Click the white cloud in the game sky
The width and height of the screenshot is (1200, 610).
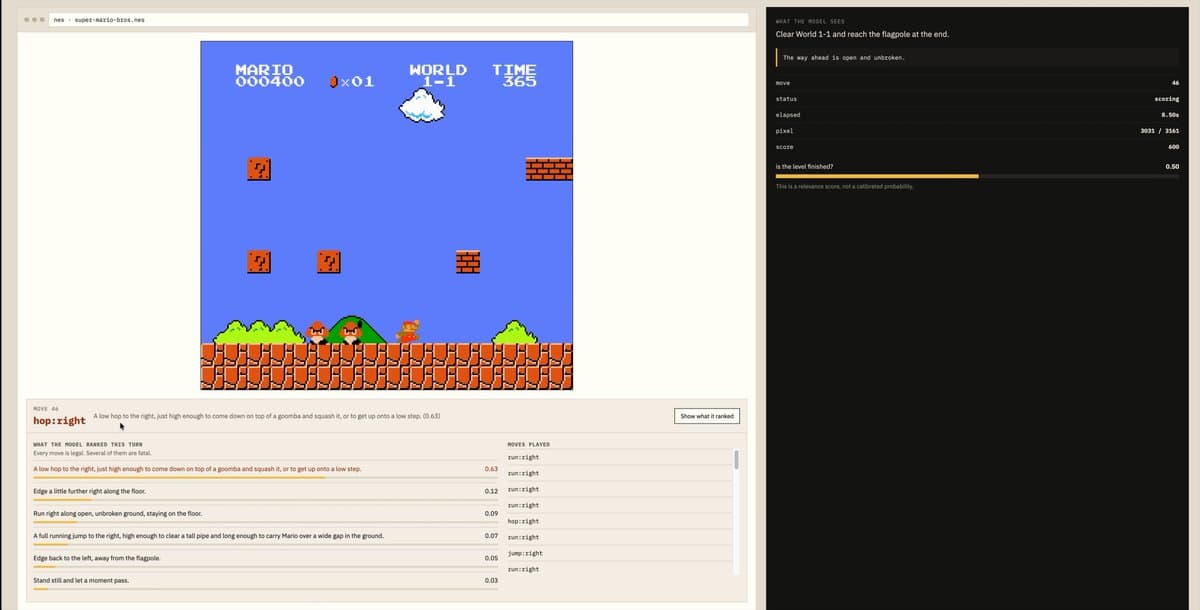pos(421,104)
